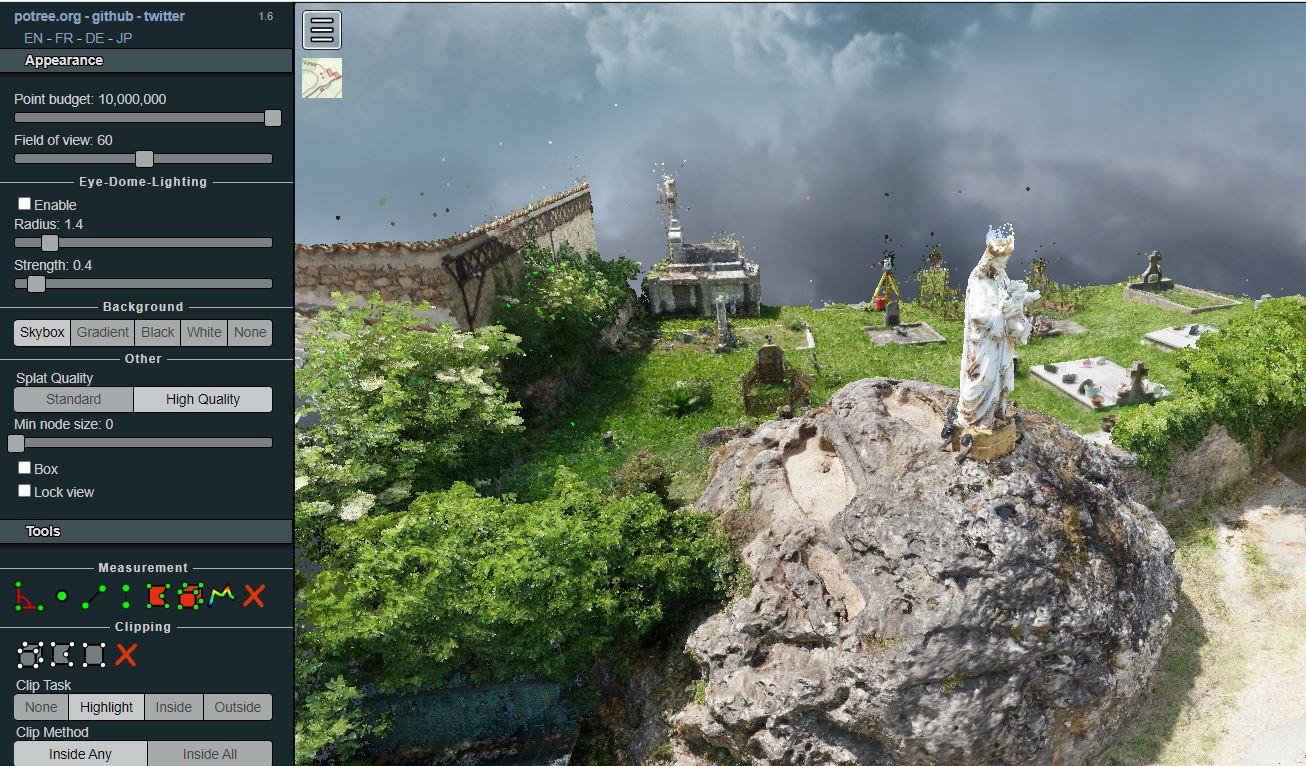Screen dimensions: 1306x766
Task: Select the area measurement tool
Action: (158, 596)
